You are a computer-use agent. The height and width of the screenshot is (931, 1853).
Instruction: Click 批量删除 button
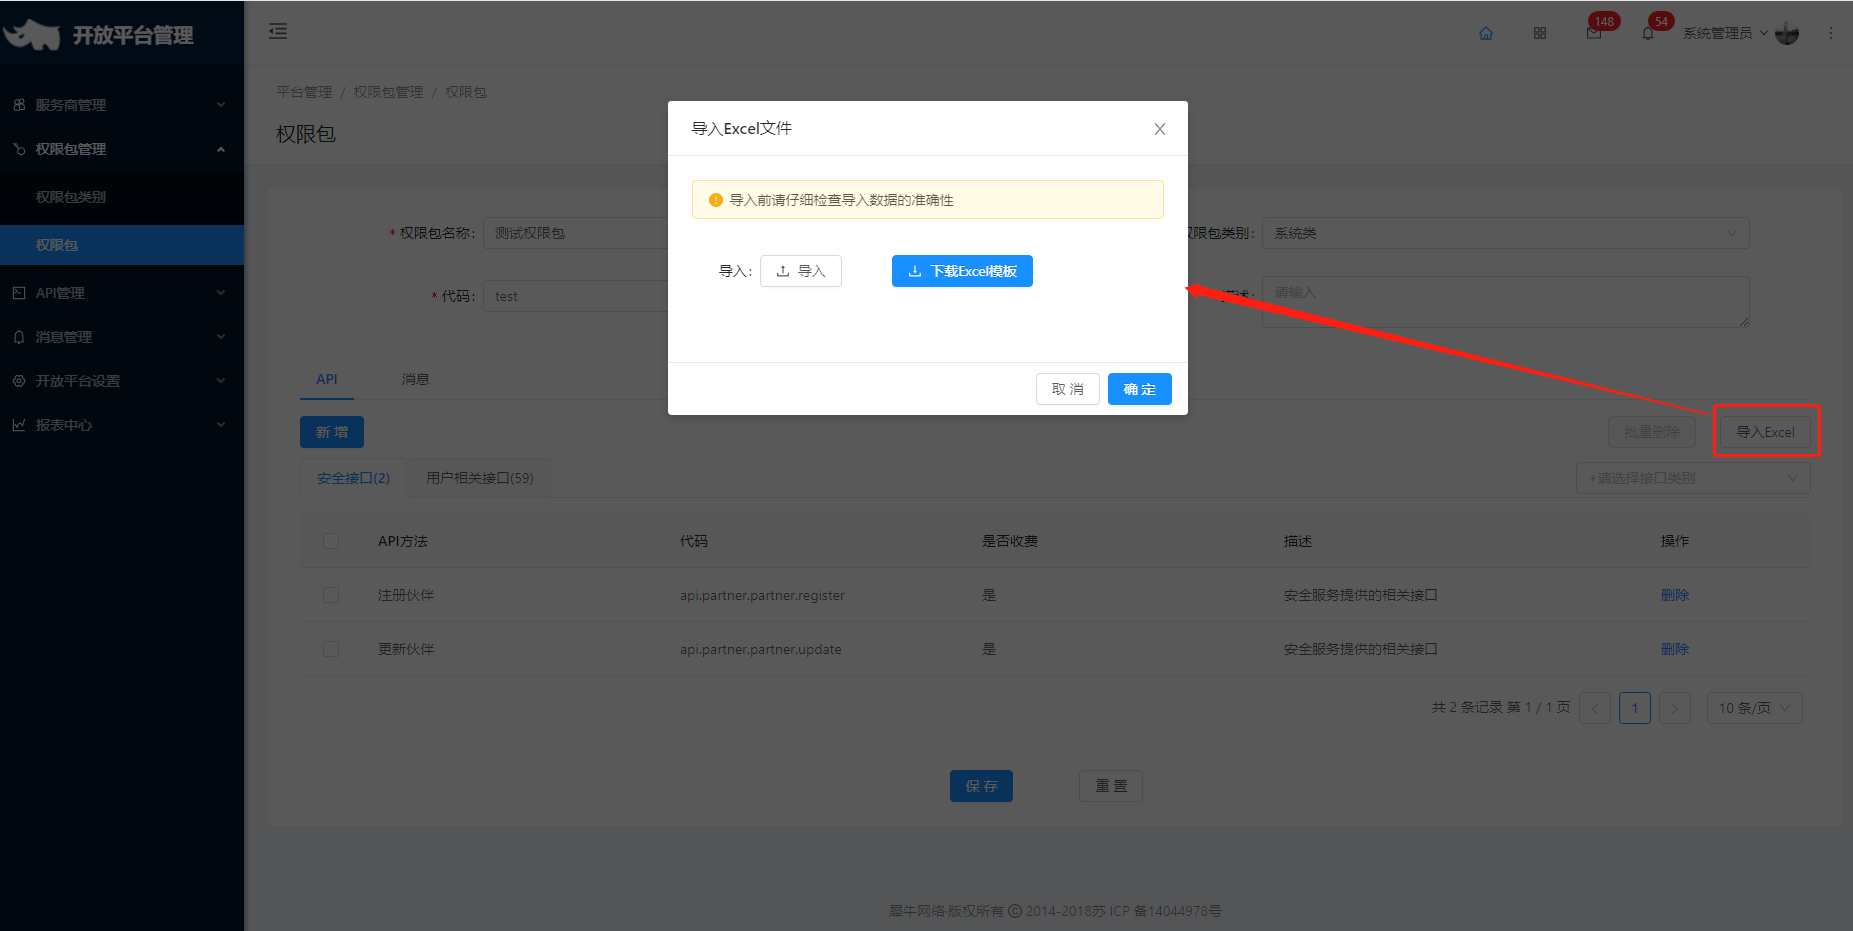click(1652, 432)
